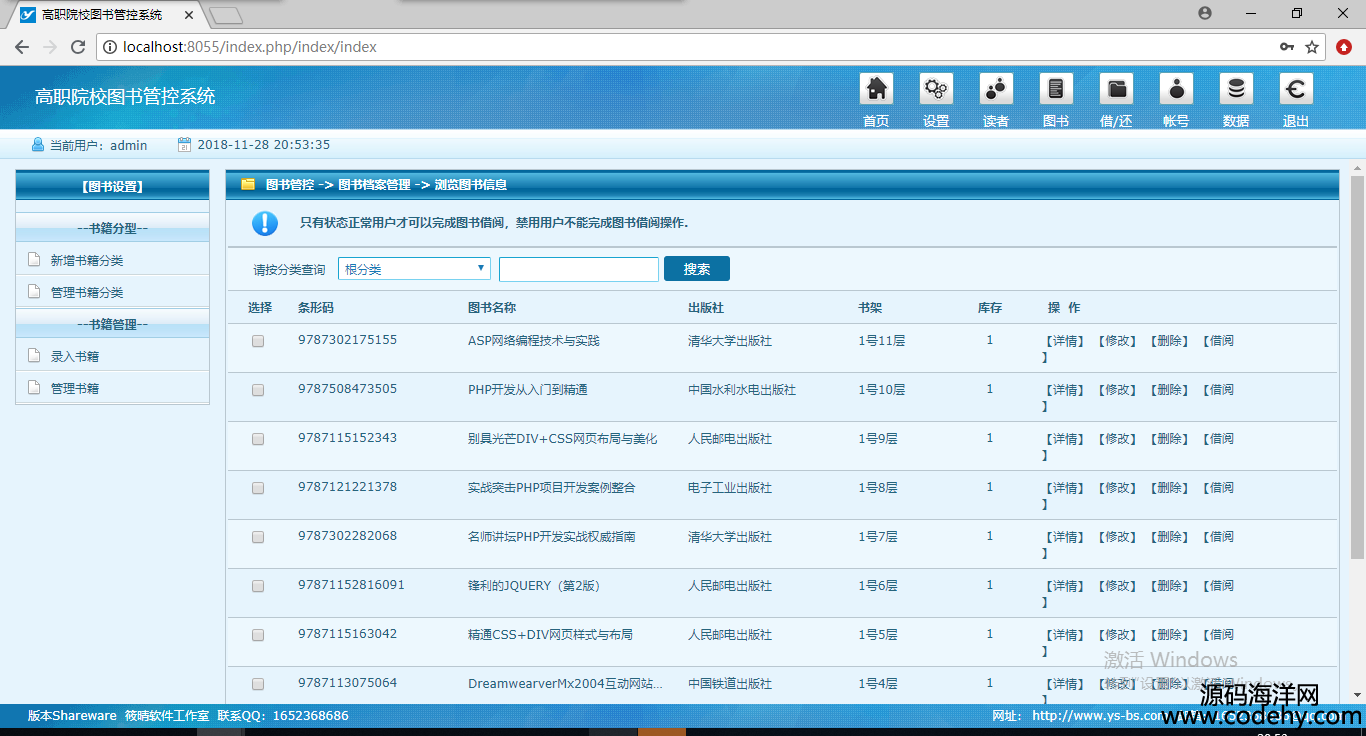The height and width of the screenshot is (736, 1366).
Task: Open 新增书籍分类 in the sidebar
Action: 87,261
